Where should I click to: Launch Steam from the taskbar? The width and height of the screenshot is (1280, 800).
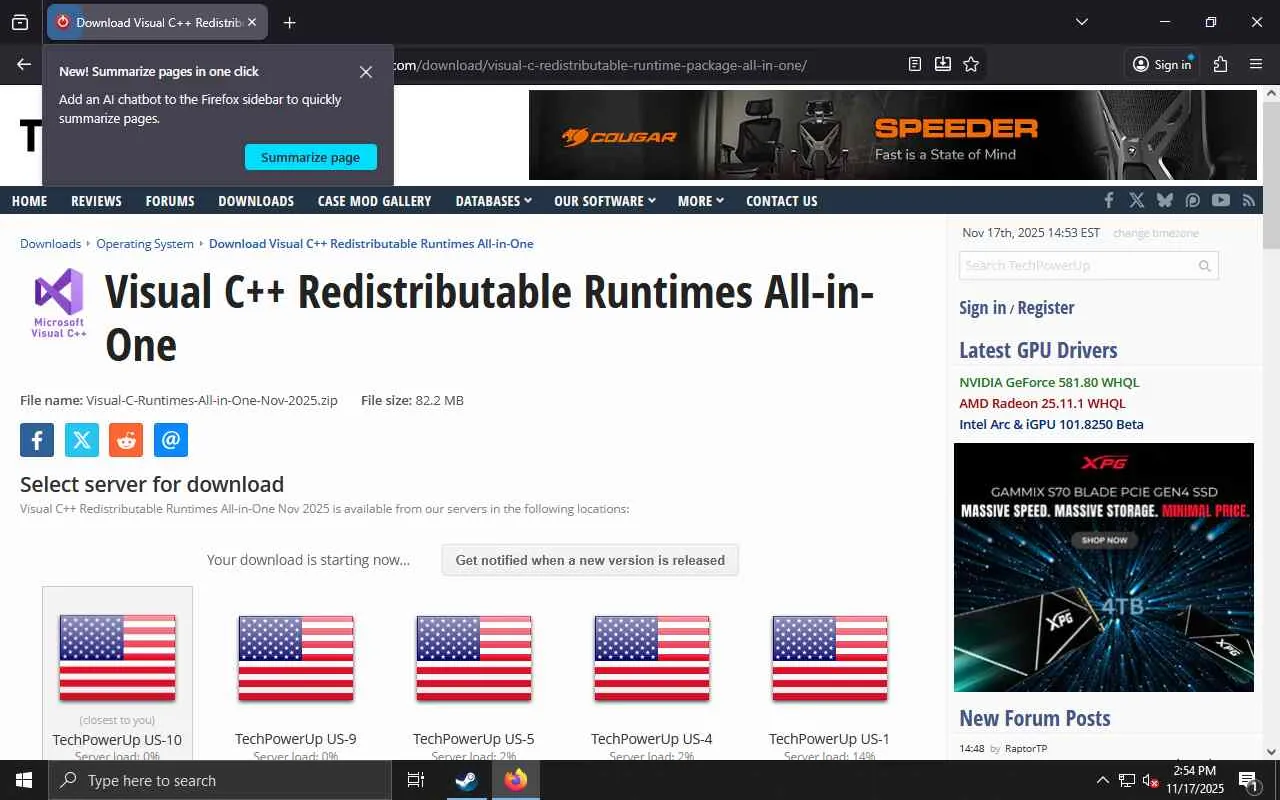click(466, 780)
